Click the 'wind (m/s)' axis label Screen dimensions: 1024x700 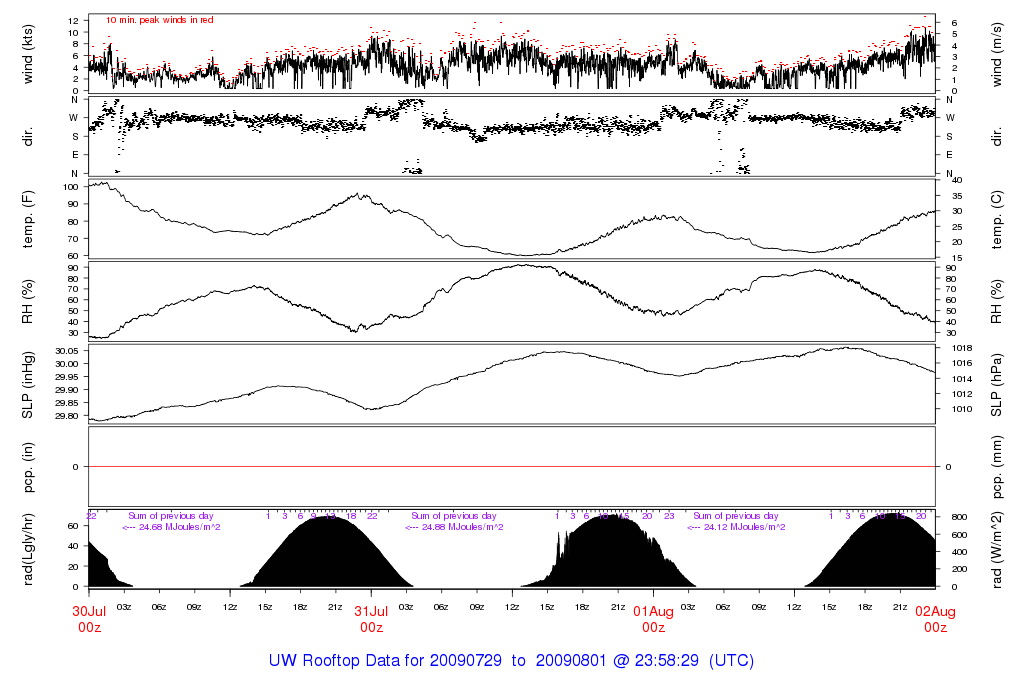996,52
